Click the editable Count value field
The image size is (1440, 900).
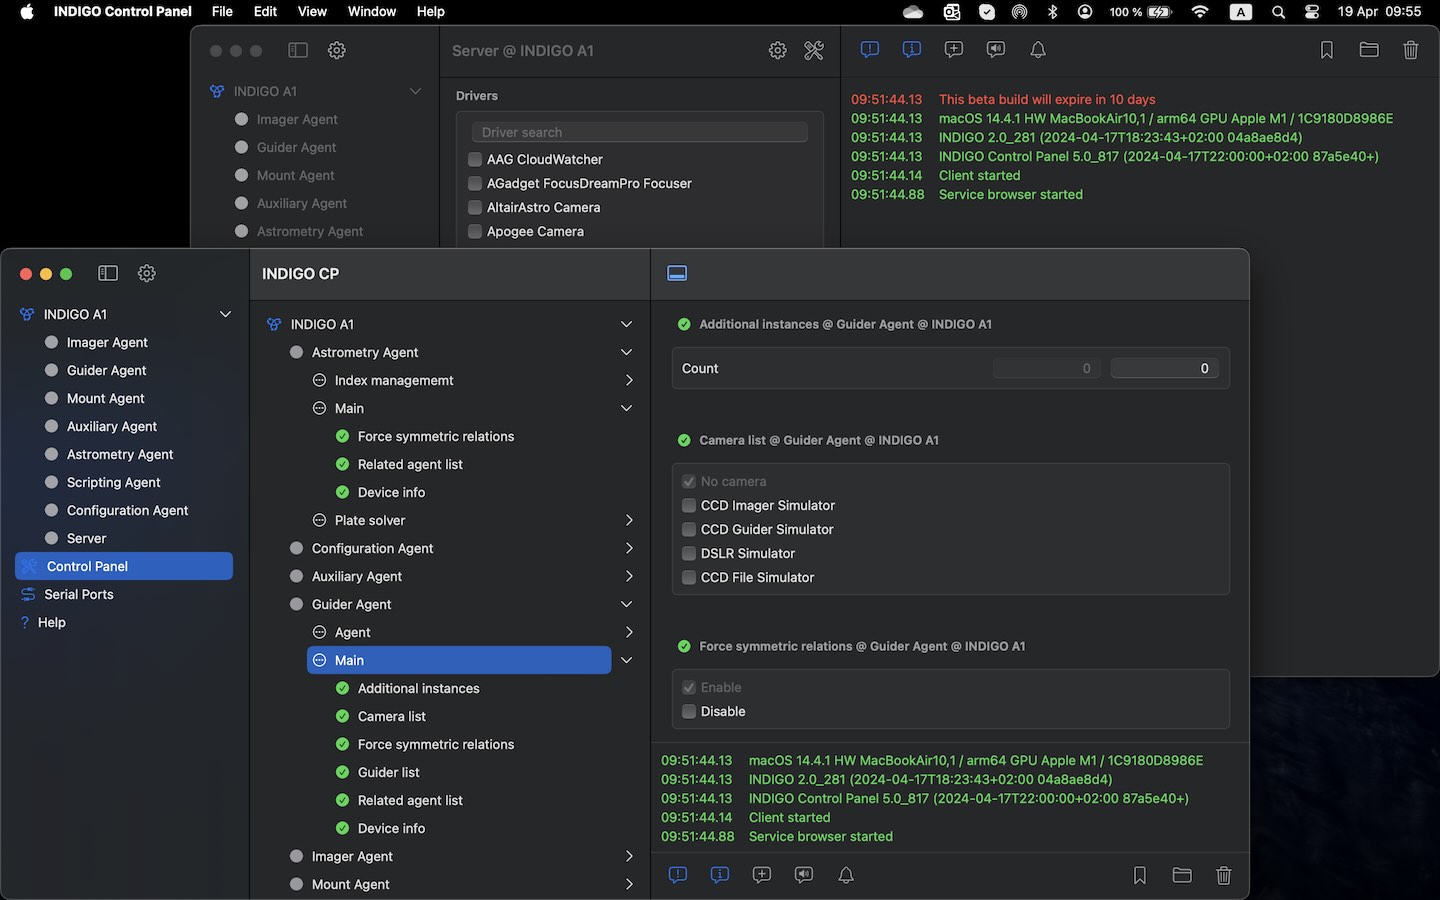(1165, 368)
